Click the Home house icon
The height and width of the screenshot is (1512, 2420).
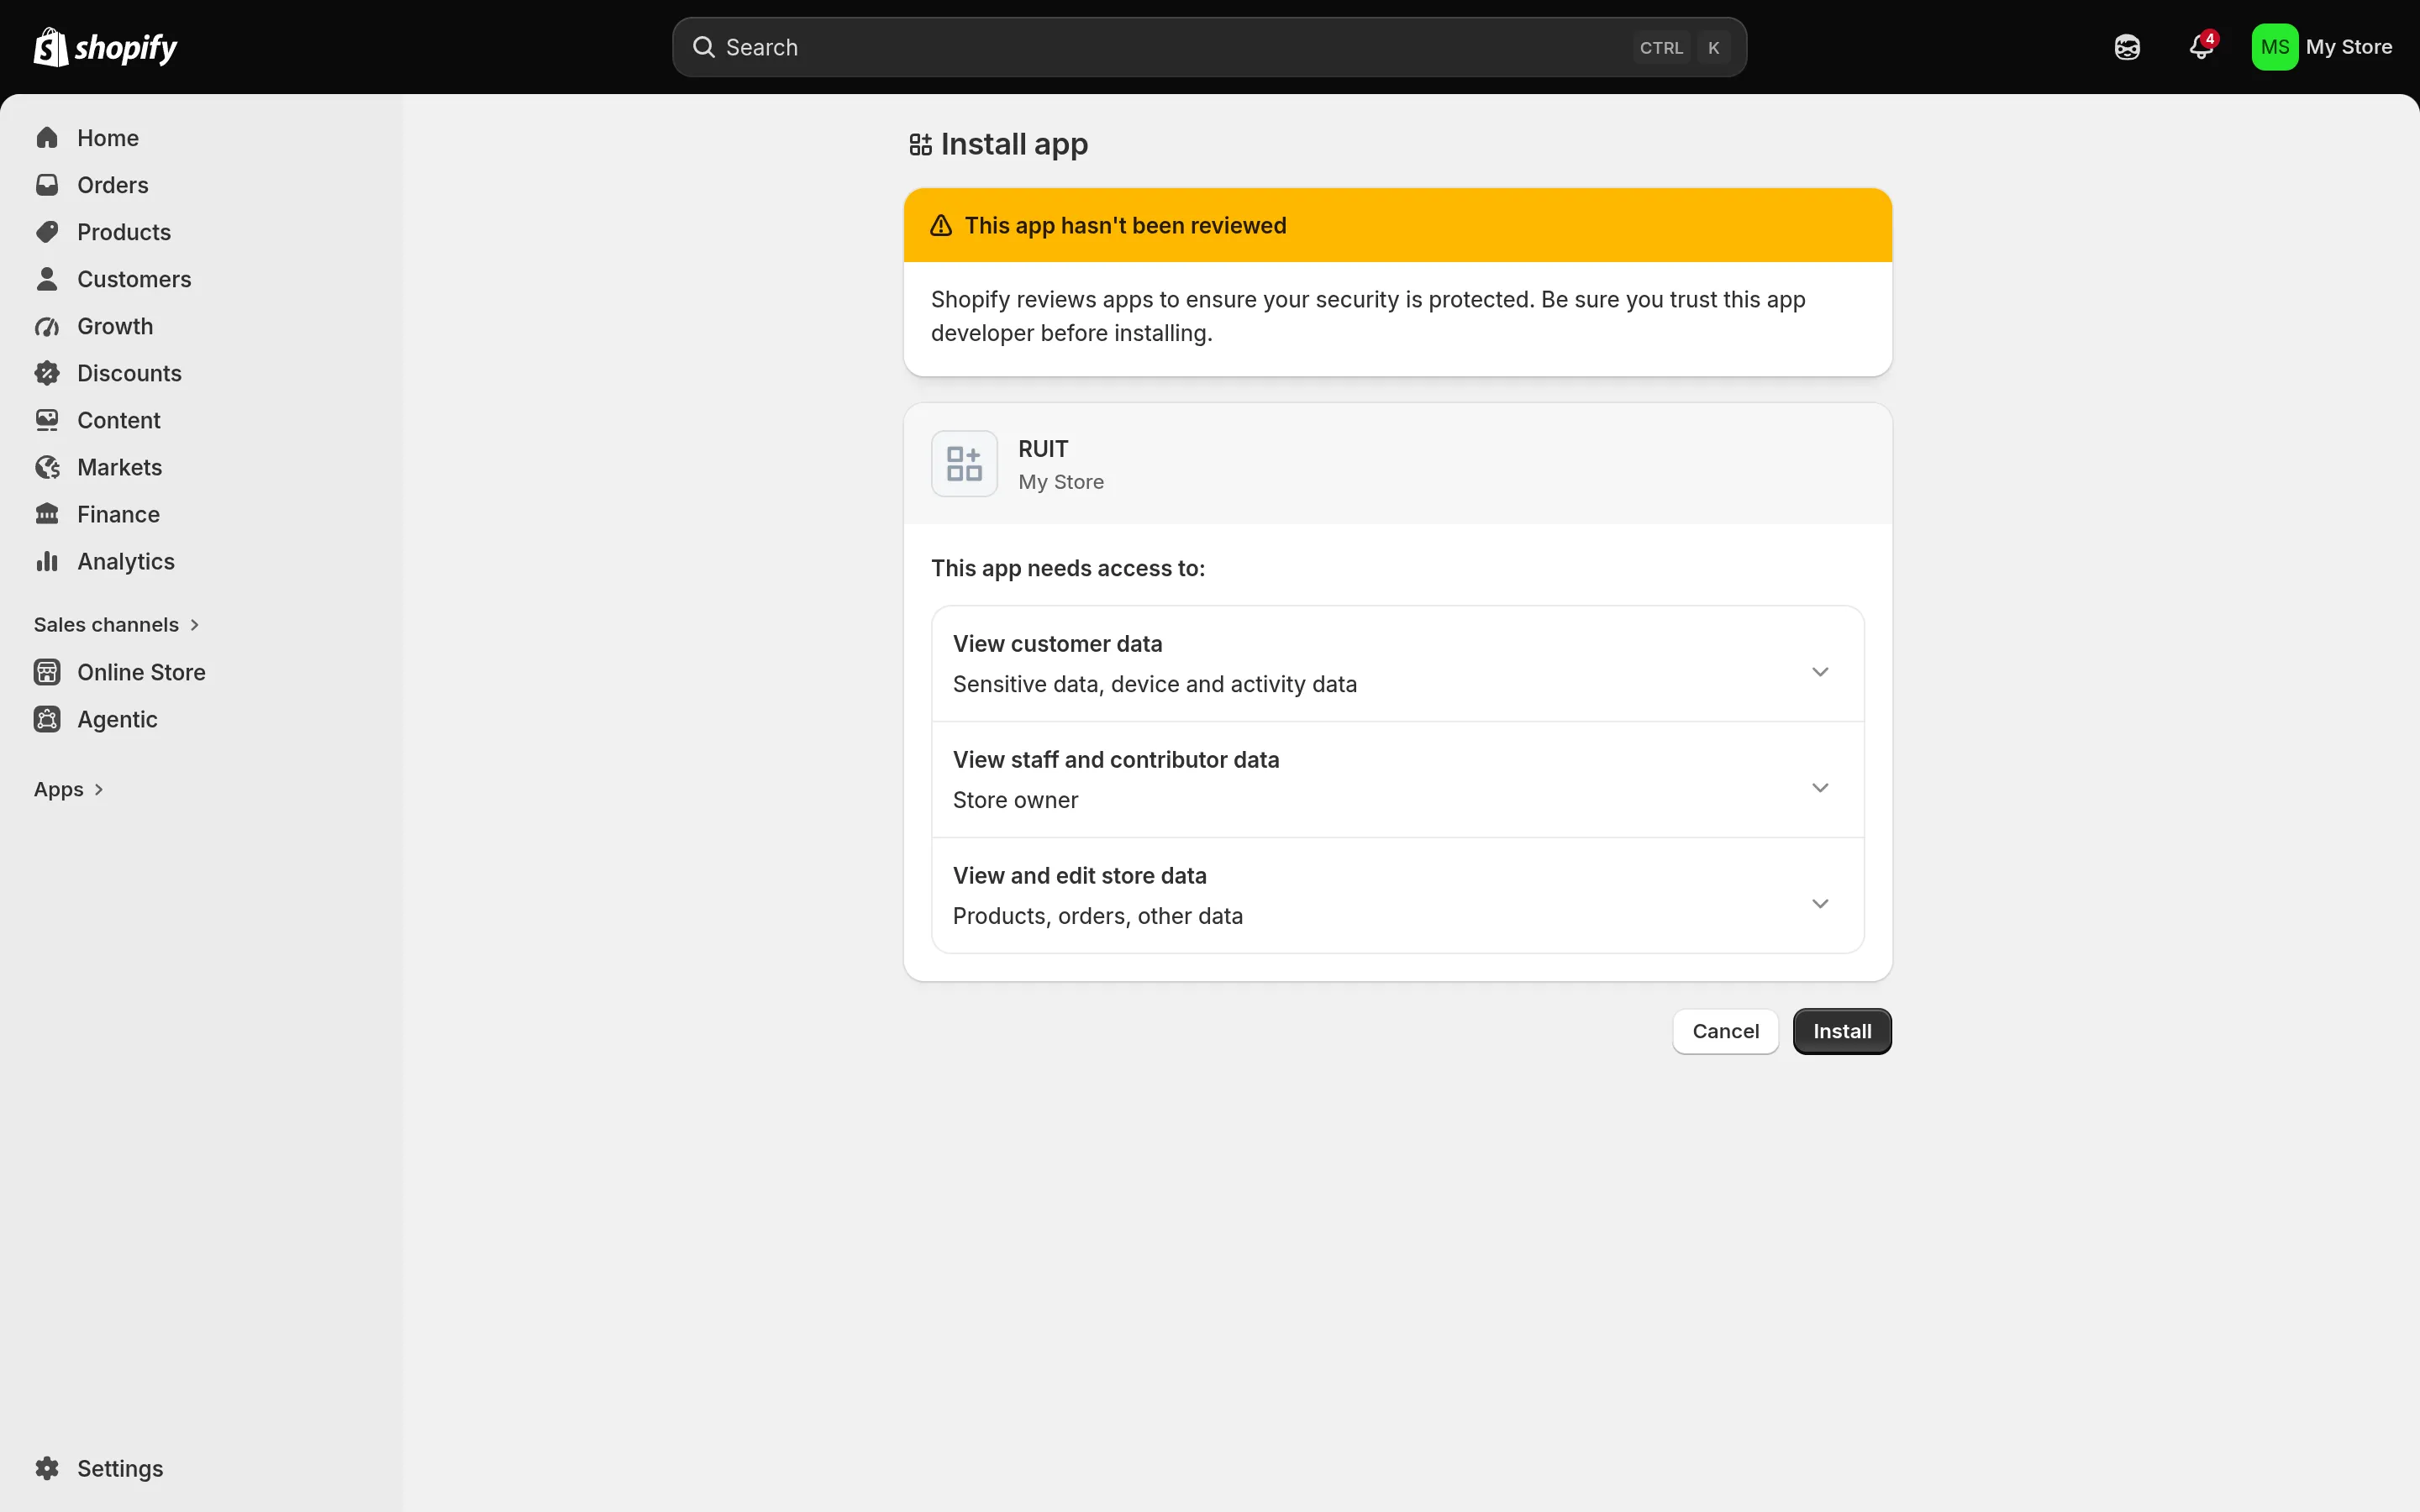click(x=47, y=138)
